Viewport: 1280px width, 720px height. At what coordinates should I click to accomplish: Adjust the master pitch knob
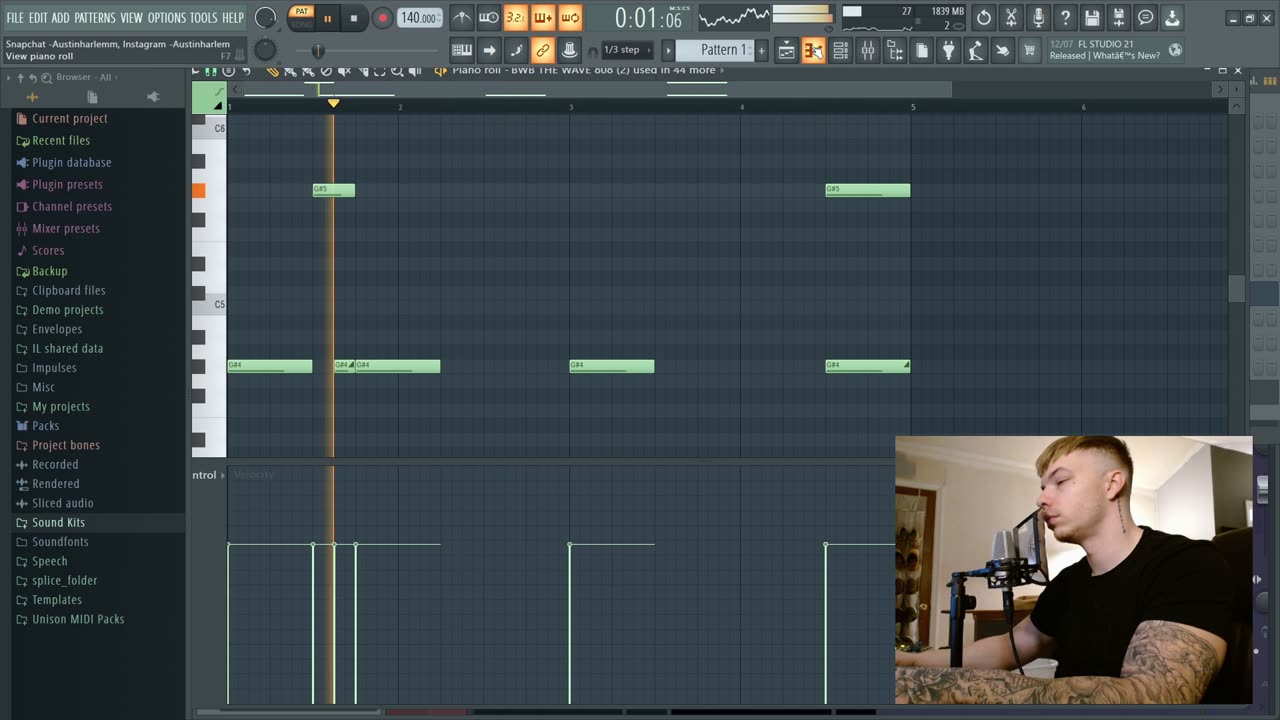click(x=265, y=50)
